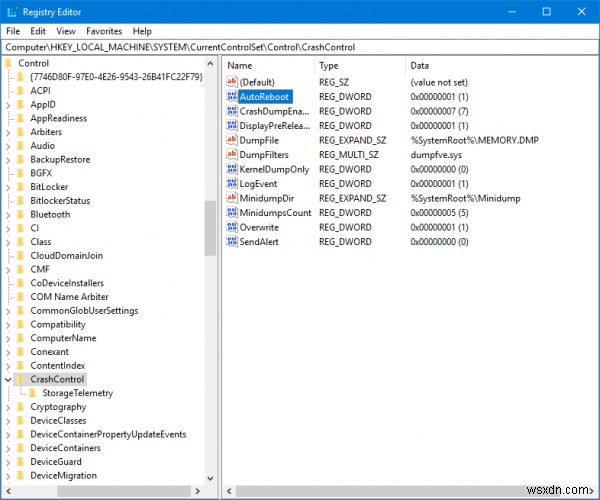Expand the DeviceMigration tree node
600x500 pixels.
[8, 476]
